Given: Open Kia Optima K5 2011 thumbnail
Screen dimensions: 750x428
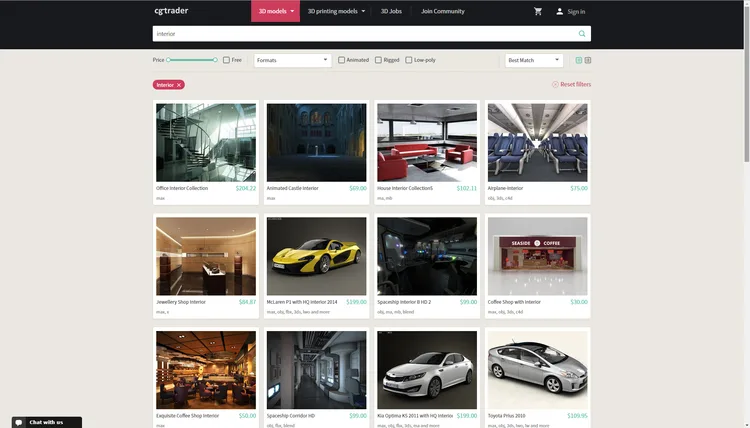Looking at the screenshot, I should coord(427,370).
